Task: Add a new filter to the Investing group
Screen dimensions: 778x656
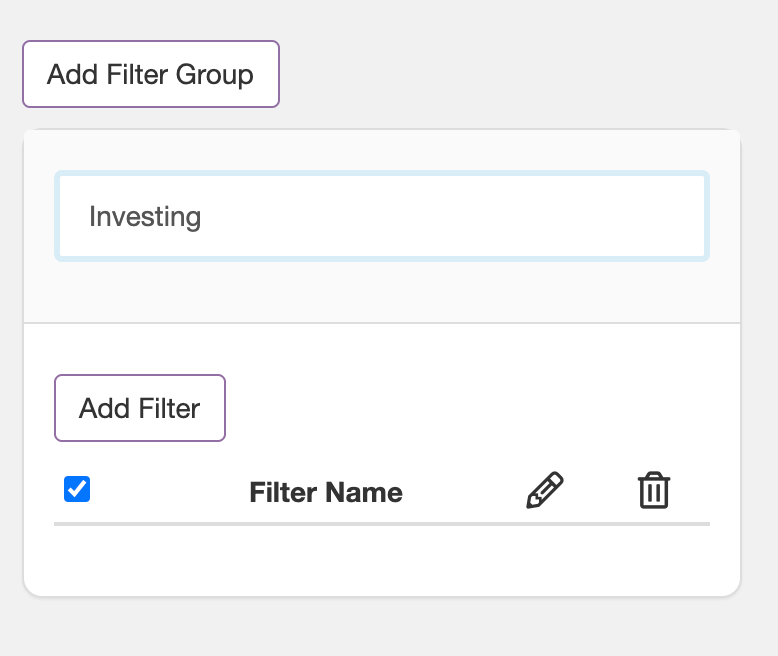Action: pyautogui.click(x=140, y=408)
